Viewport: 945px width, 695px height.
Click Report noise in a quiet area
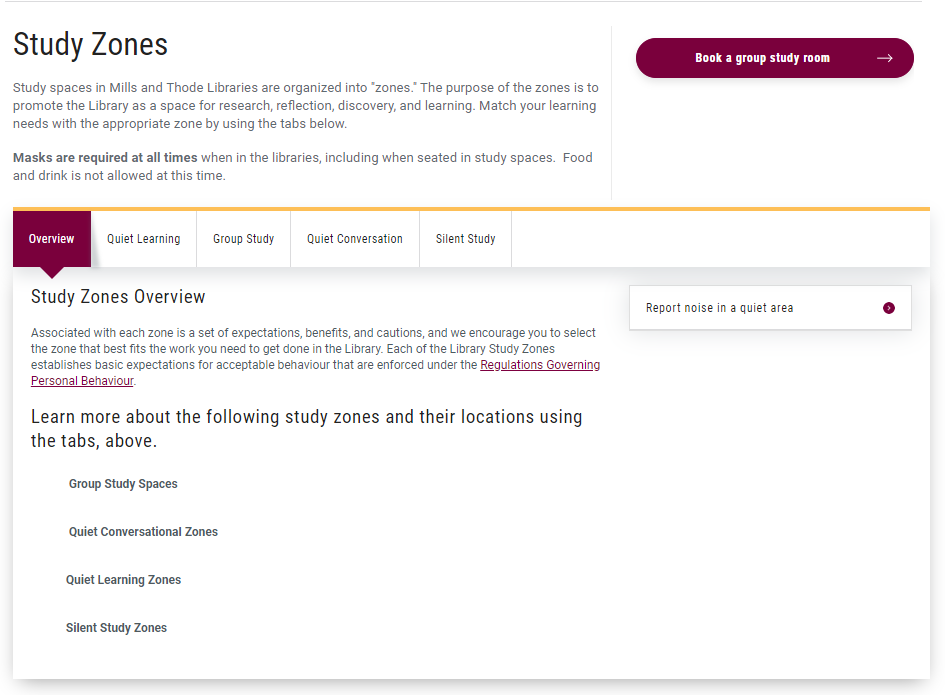pos(770,308)
